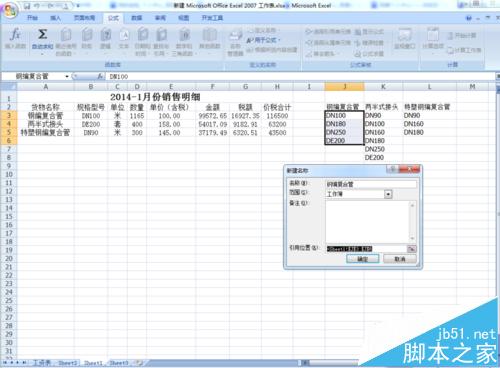The image size is (500, 368).
Task: Click Evaluate Formula in the ribbon
Action: click(x=369, y=54)
